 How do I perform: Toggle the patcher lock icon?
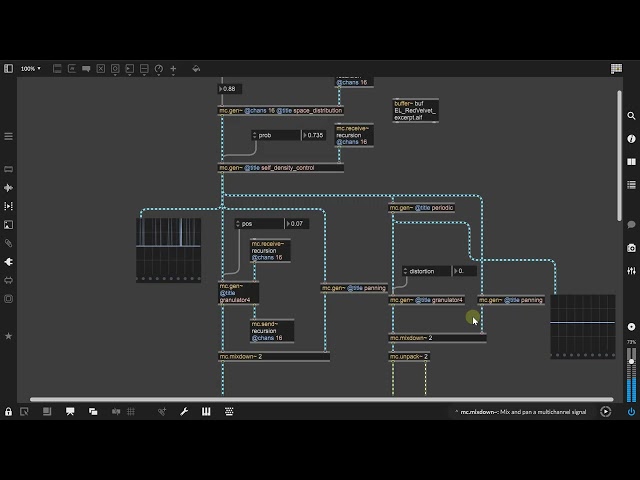click(x=8, y=411)
